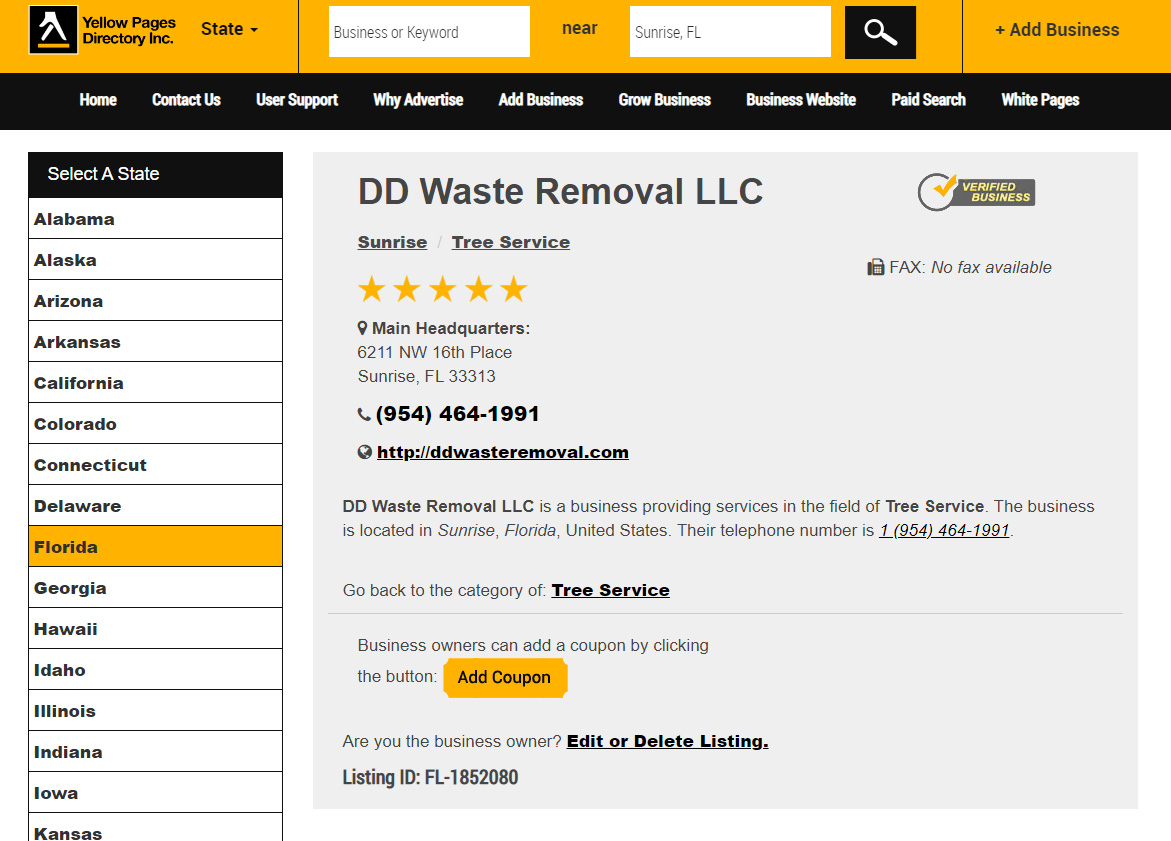Click the bold (954) 464-1991 phone number
Image resolution: width=1171 pixels, height=841 pixels.
pos(457,414)
